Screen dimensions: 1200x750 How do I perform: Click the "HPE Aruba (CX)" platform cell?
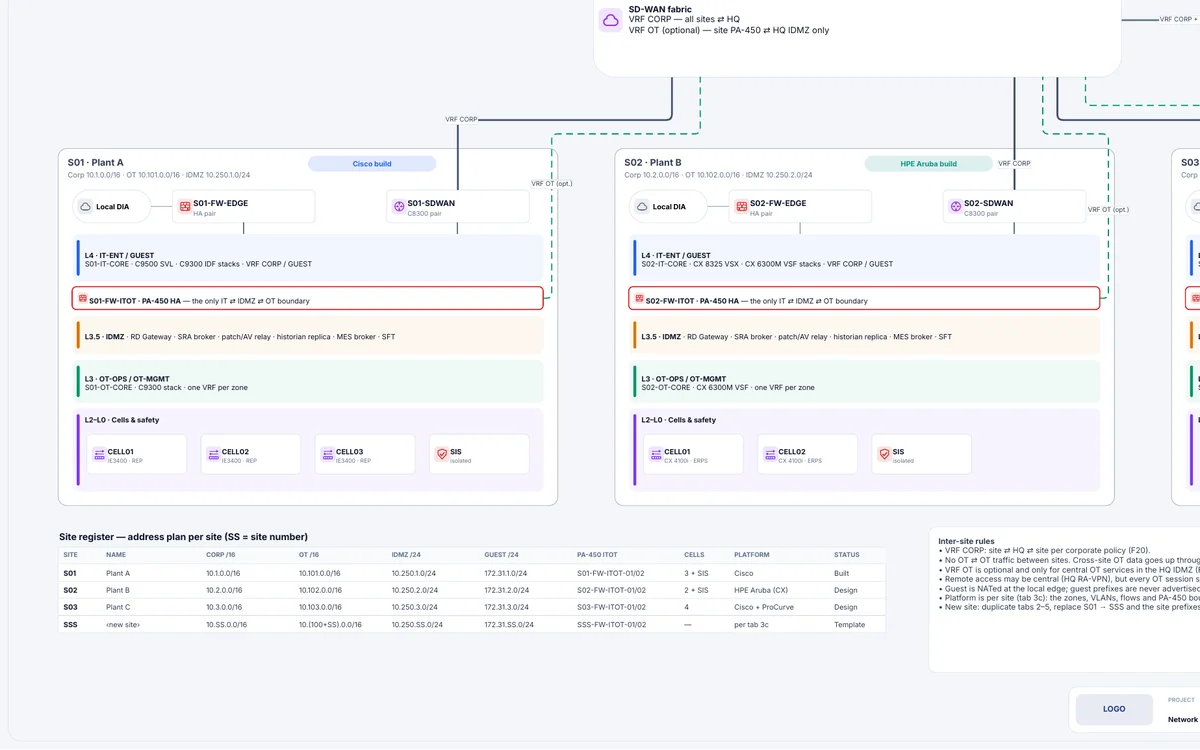761,590
